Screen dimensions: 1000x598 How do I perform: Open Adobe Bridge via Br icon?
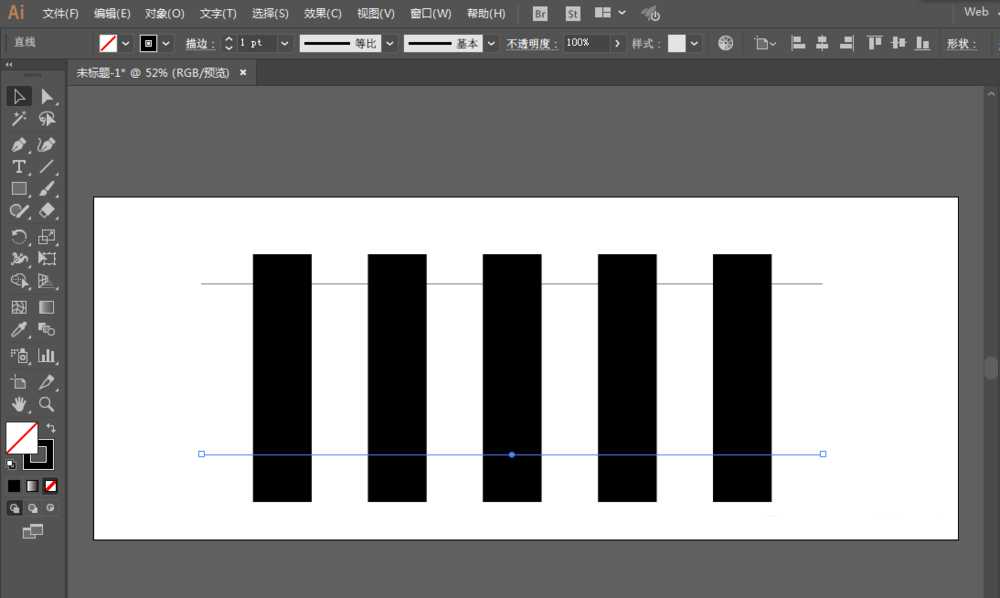540,14
